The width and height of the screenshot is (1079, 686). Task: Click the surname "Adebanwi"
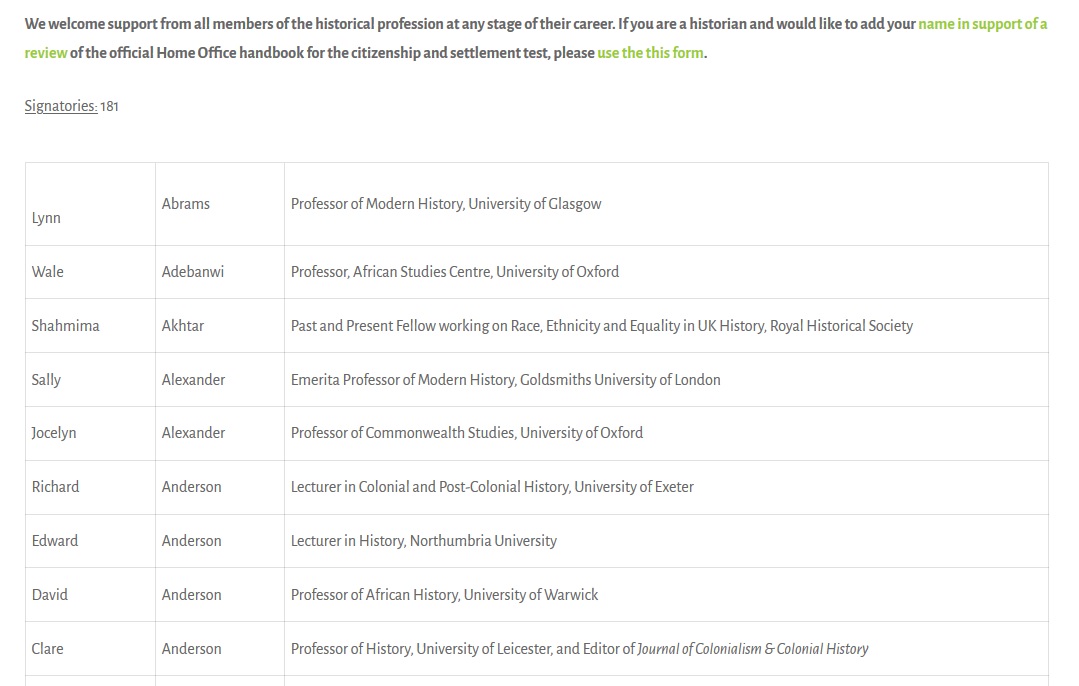[193, 272]
